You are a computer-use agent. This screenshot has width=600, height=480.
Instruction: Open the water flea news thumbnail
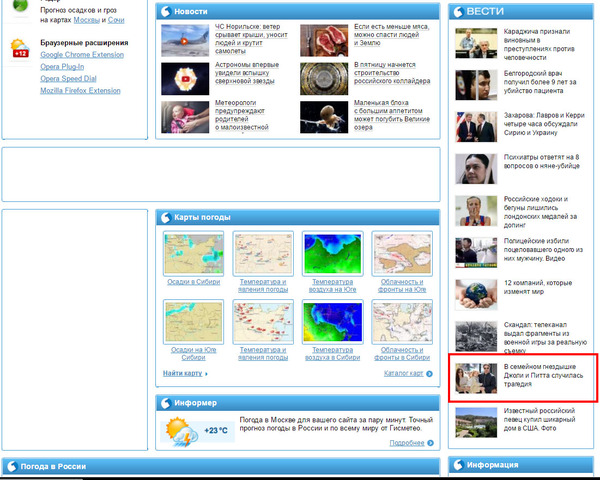(324, 117)
